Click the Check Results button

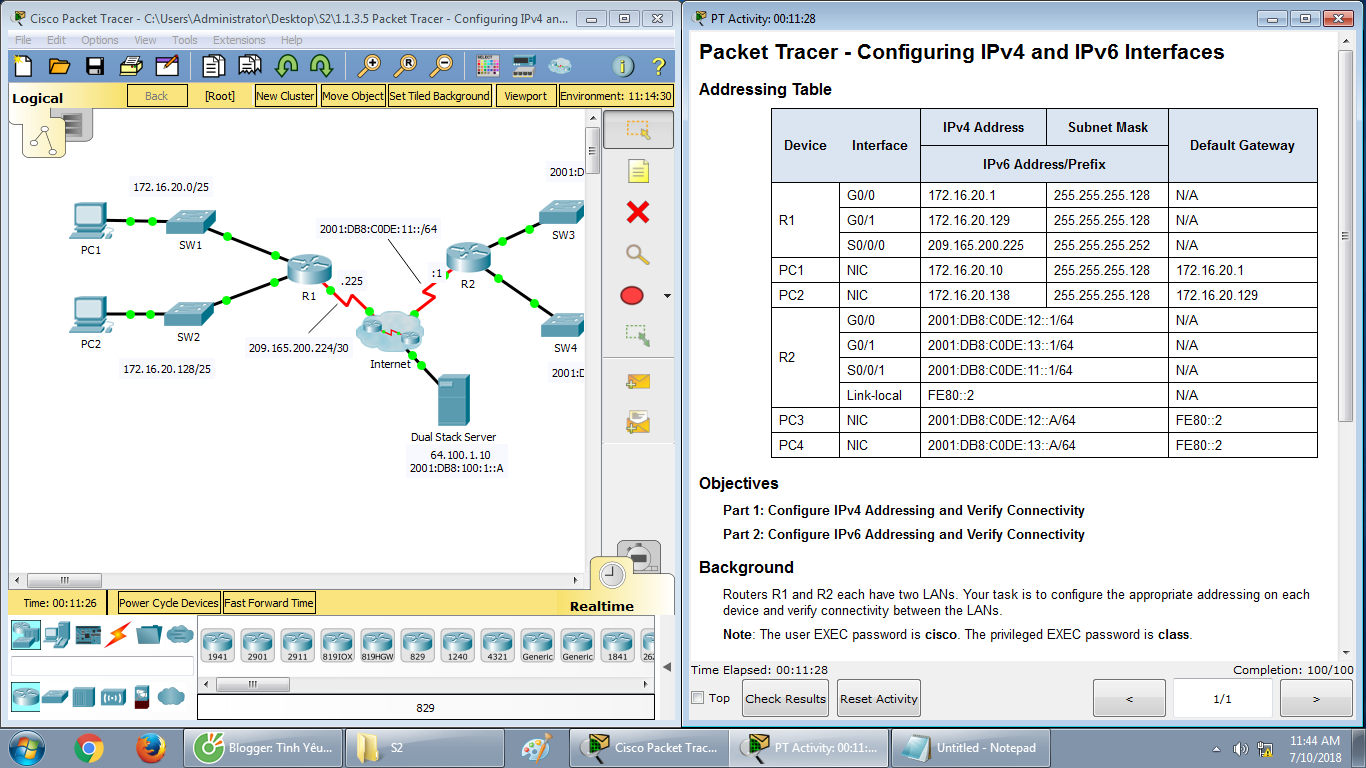pos(785,698)
